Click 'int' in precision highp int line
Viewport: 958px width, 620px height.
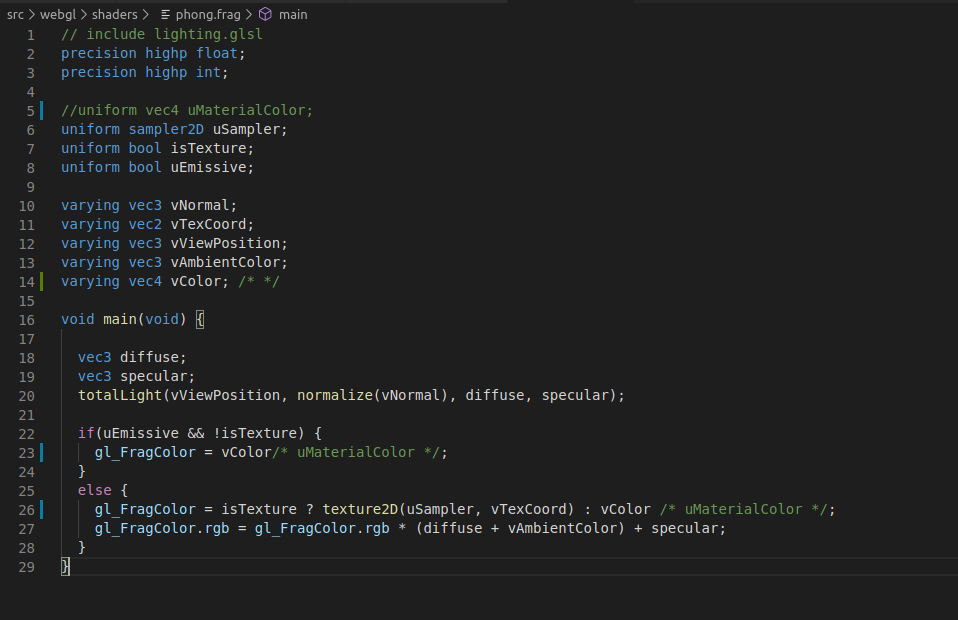[x=208, y=72]
